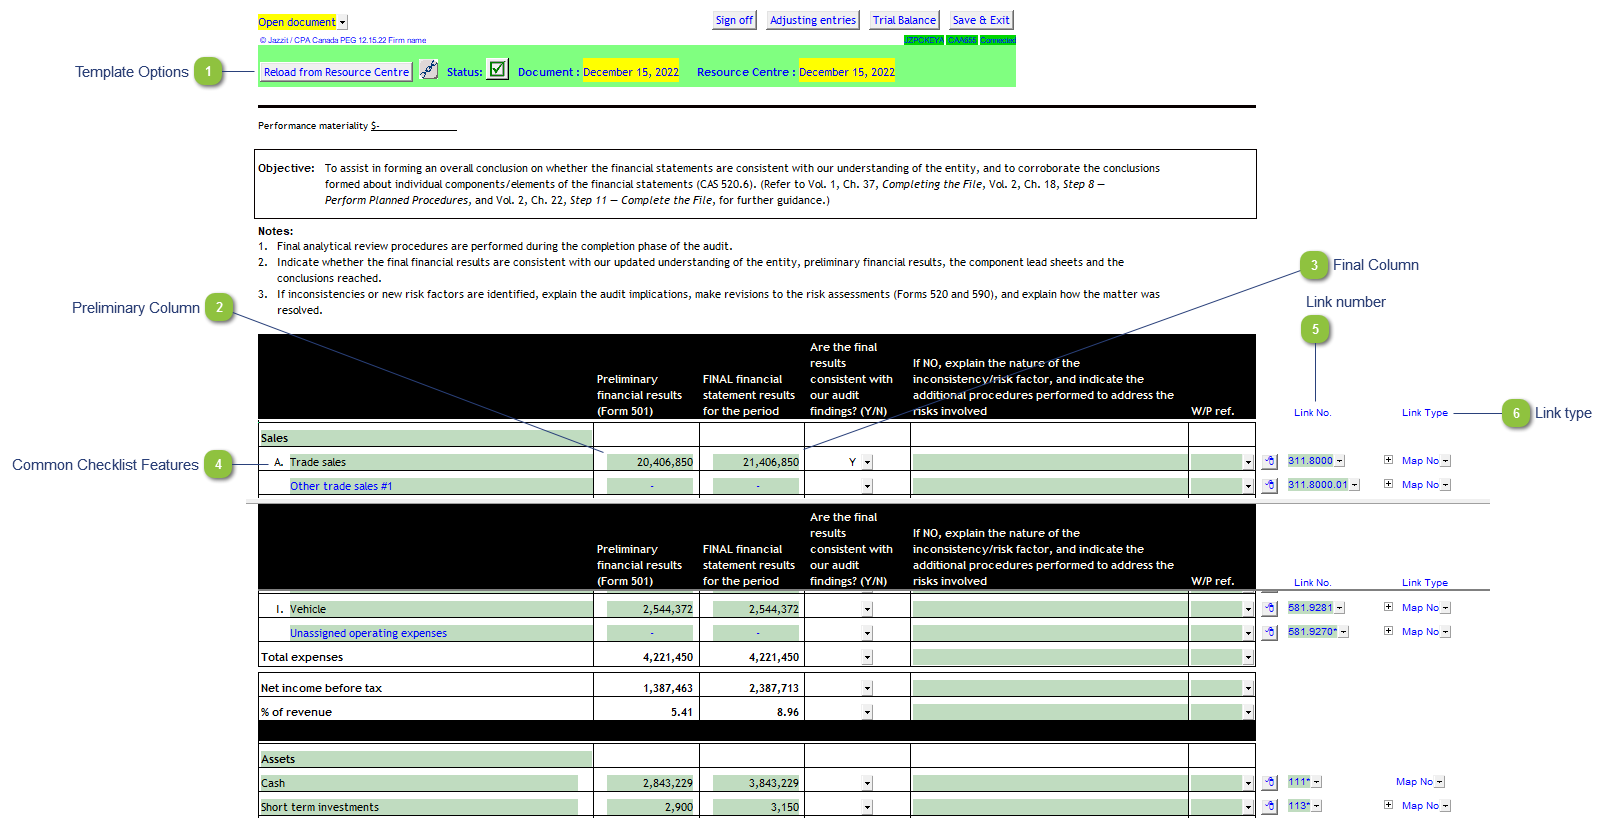
Task: Open the 581.9270* link number dropdown
Action: pos(1344,632)
